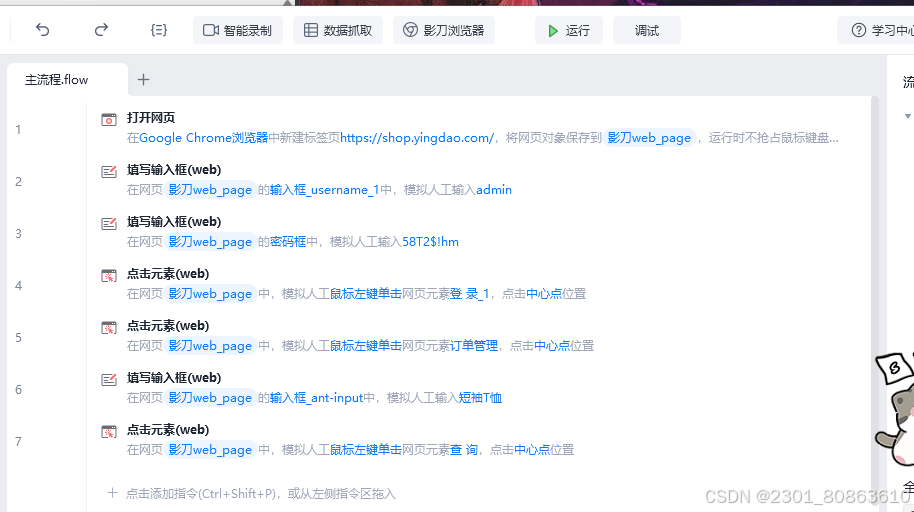The height and width of the screenshot is (512, 914).
Task: Select line number 1 in the gutter
Action: [19, 129]
